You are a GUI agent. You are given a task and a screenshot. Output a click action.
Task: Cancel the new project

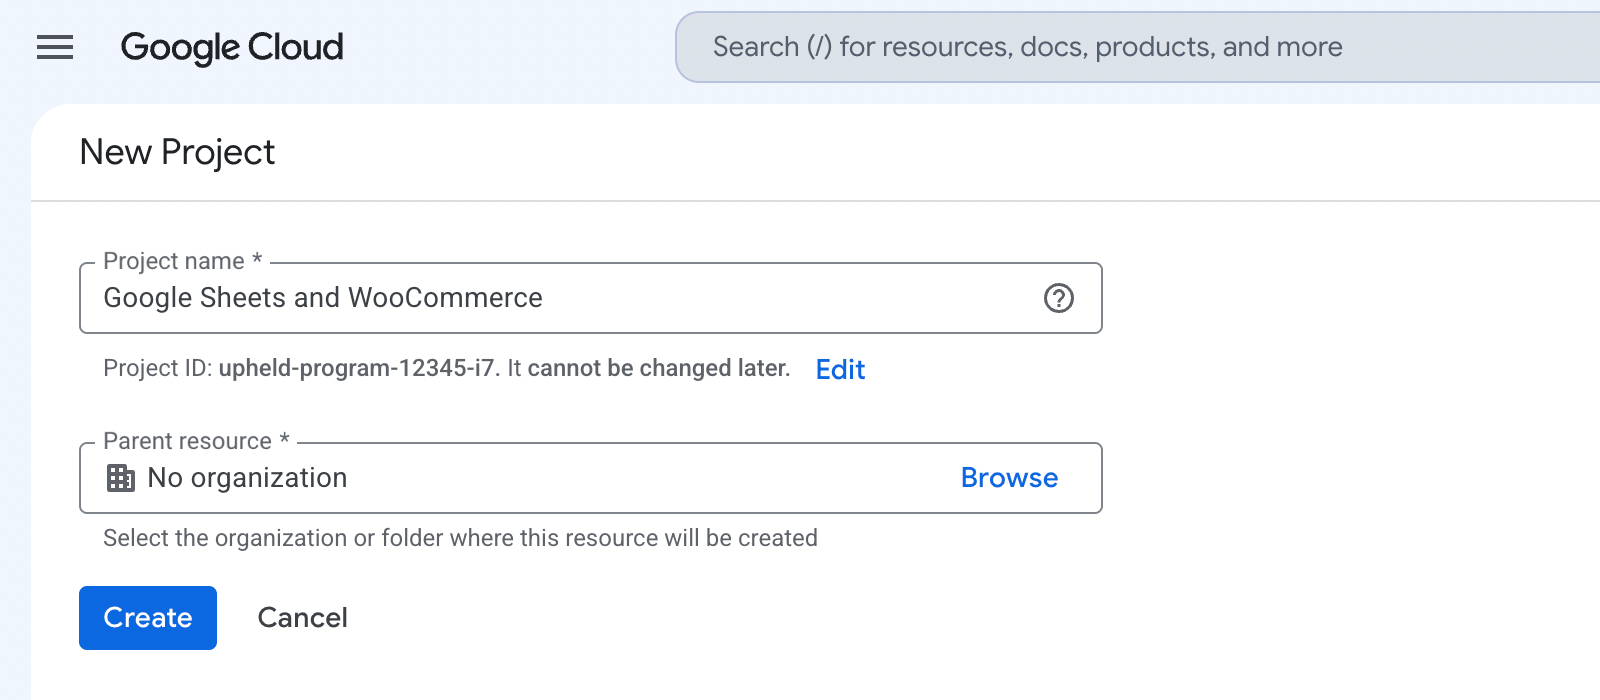coord(303,618)
